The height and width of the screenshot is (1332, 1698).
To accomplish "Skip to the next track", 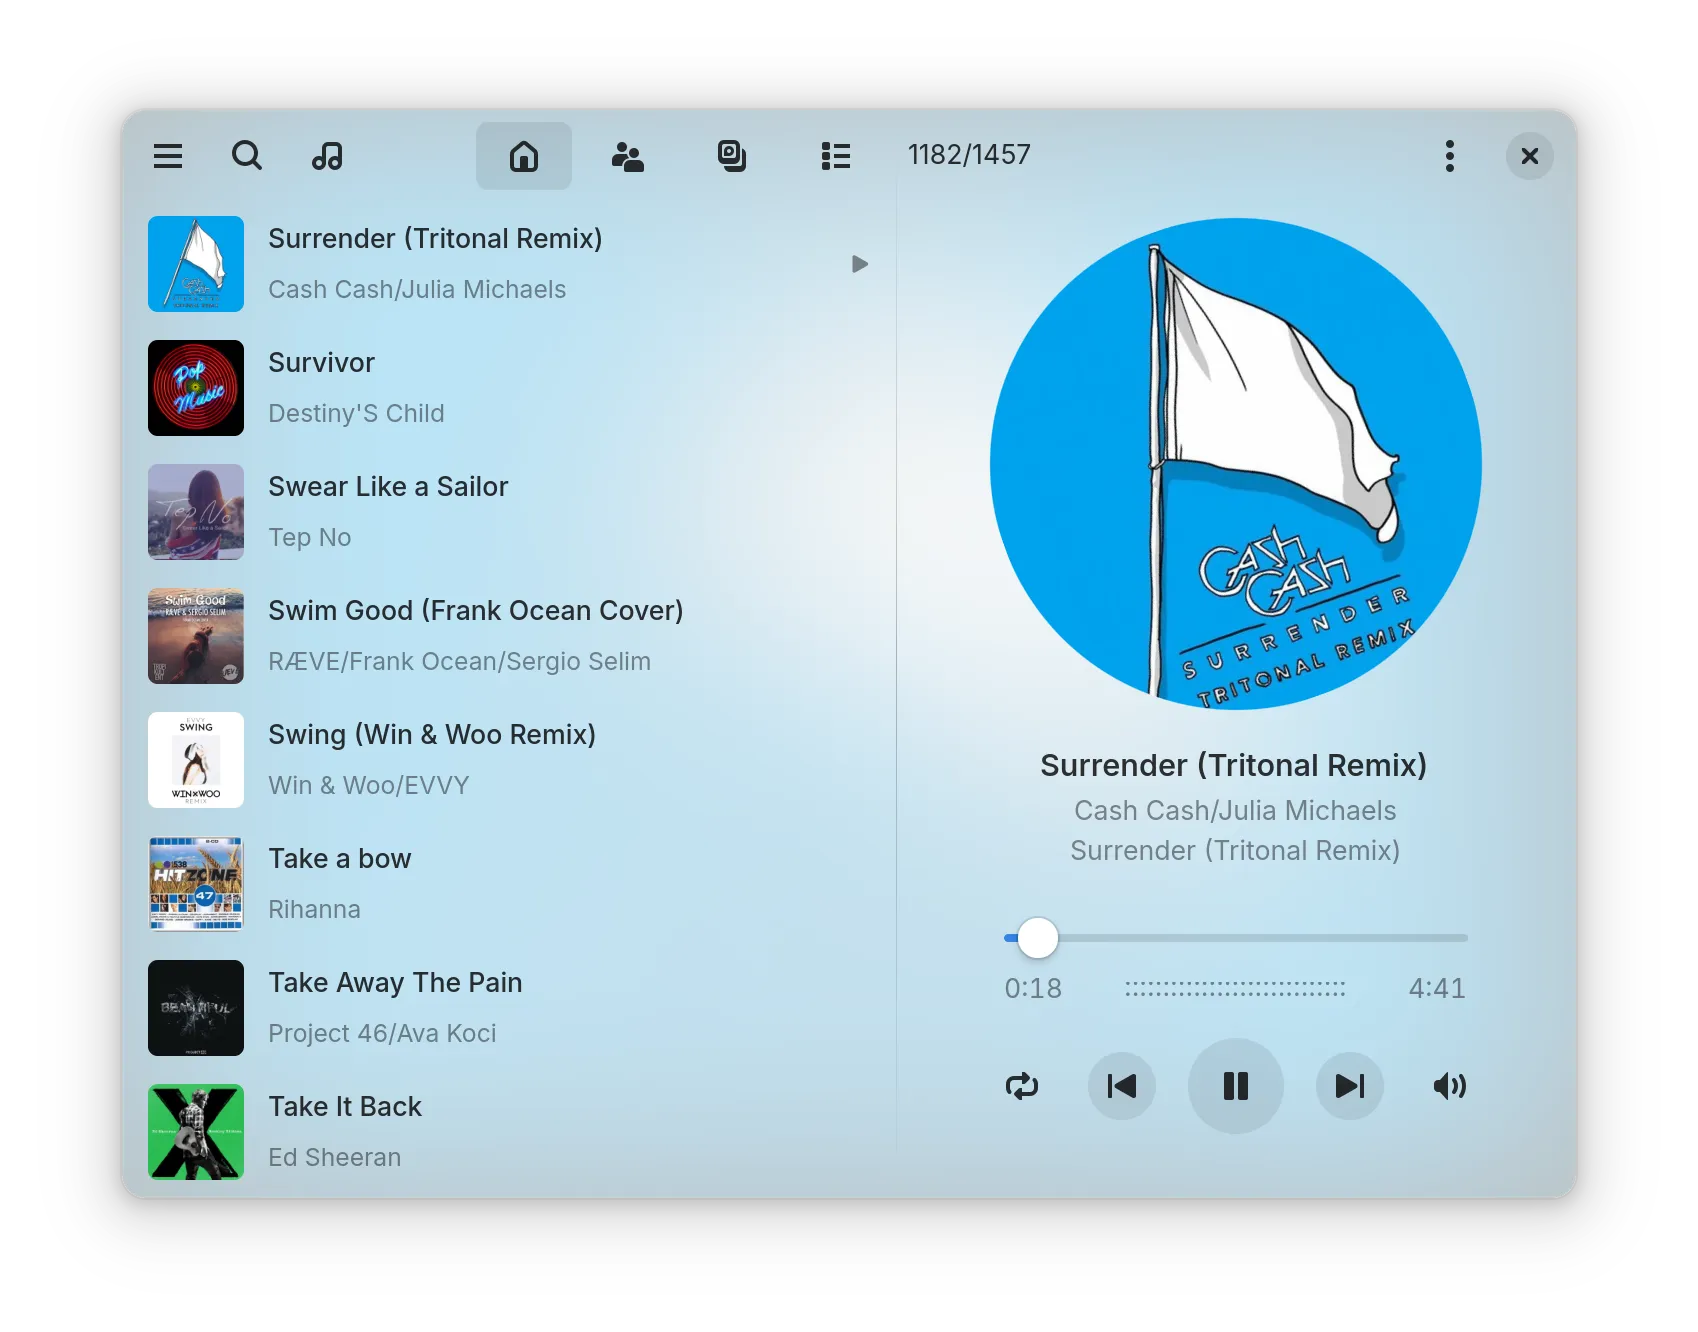I will click(x=1350, y=1086).
